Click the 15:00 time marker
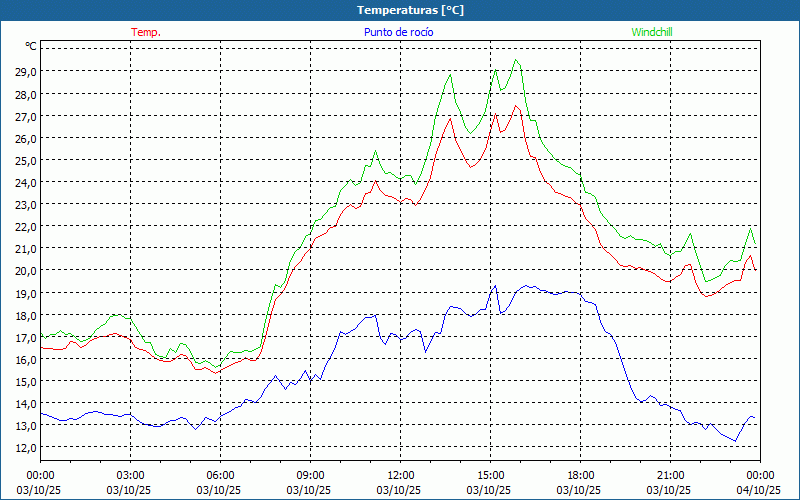800x500 pixels. click(490, 475)
